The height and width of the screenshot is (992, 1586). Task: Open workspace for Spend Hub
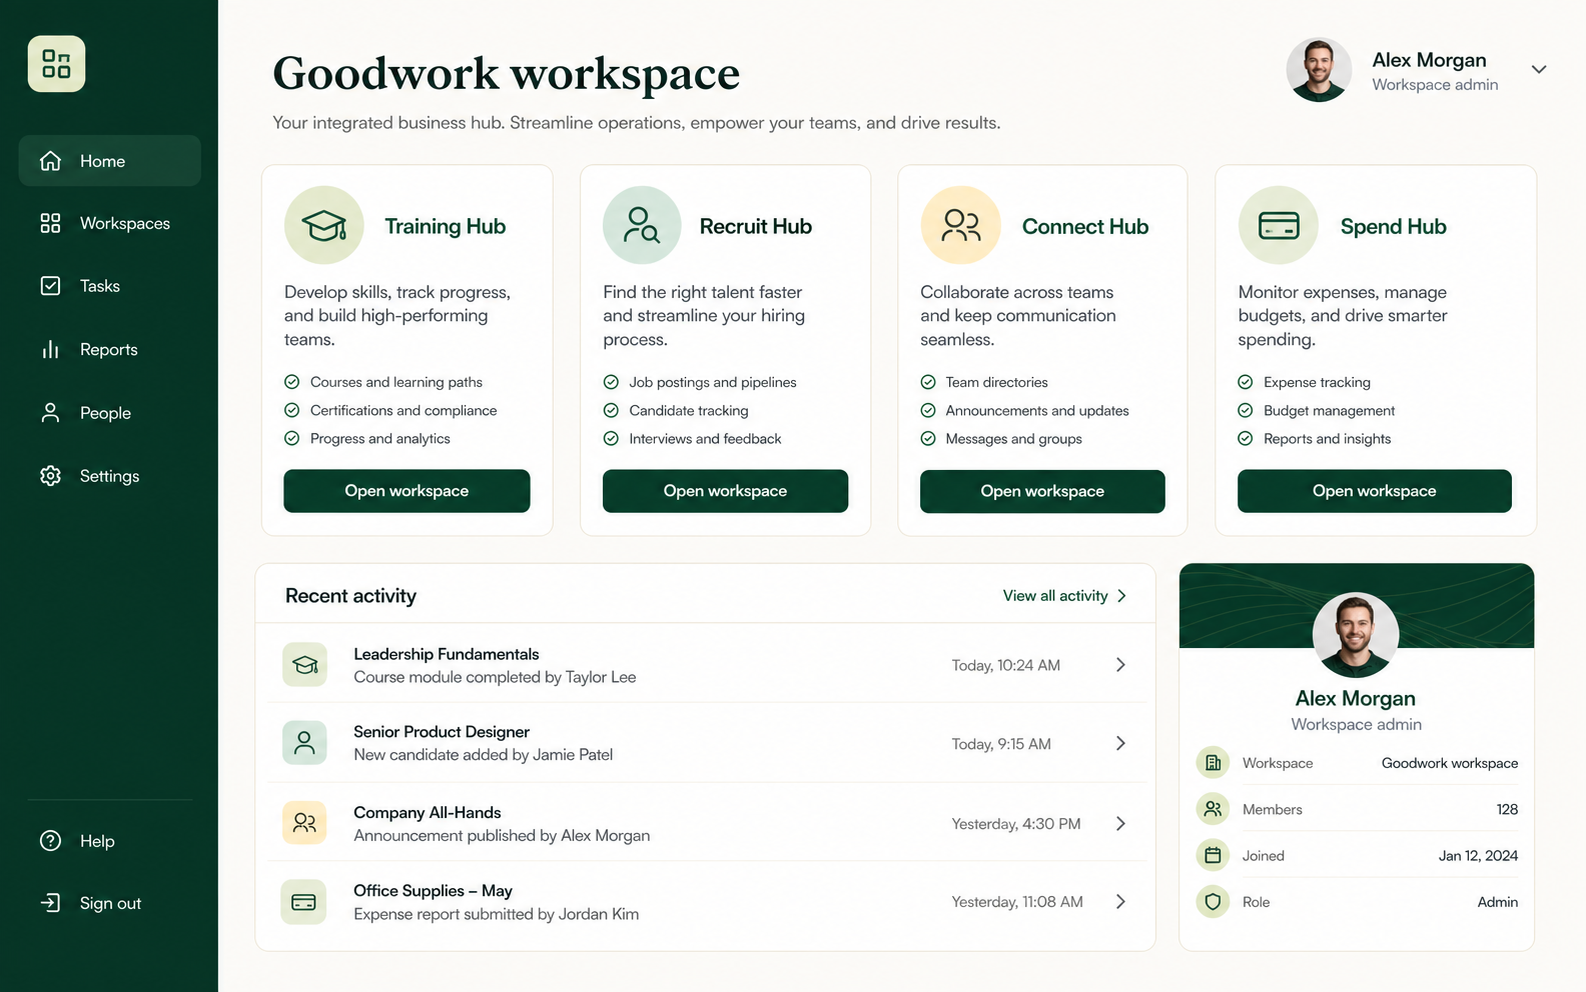tap(1374, 491)
